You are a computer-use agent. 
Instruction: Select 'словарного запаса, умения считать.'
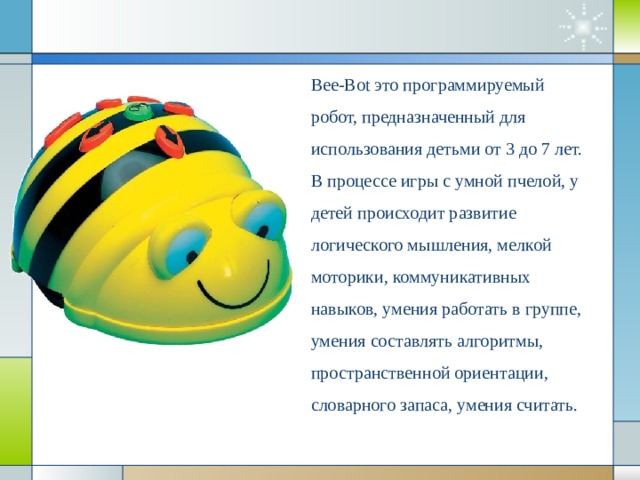tap(444, 406)
